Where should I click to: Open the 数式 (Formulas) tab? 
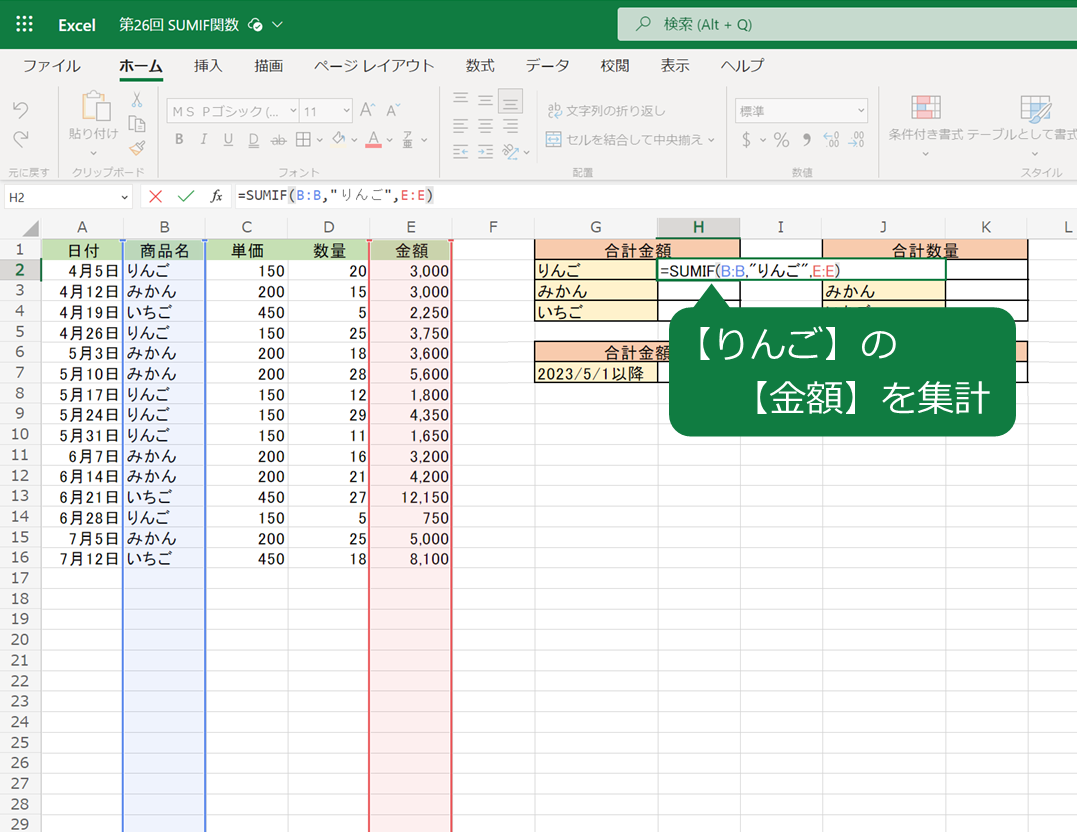pyautogui.click(x=480, y=66)
